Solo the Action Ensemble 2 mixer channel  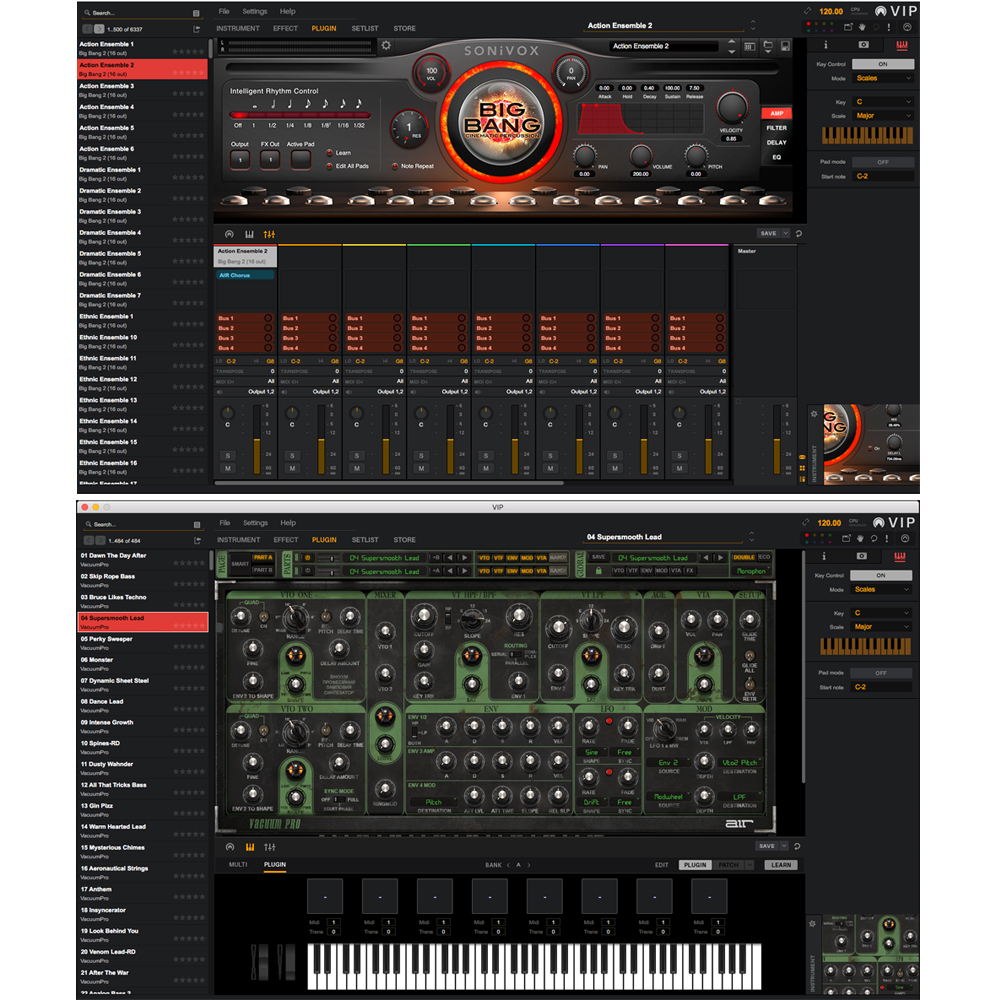228,455
